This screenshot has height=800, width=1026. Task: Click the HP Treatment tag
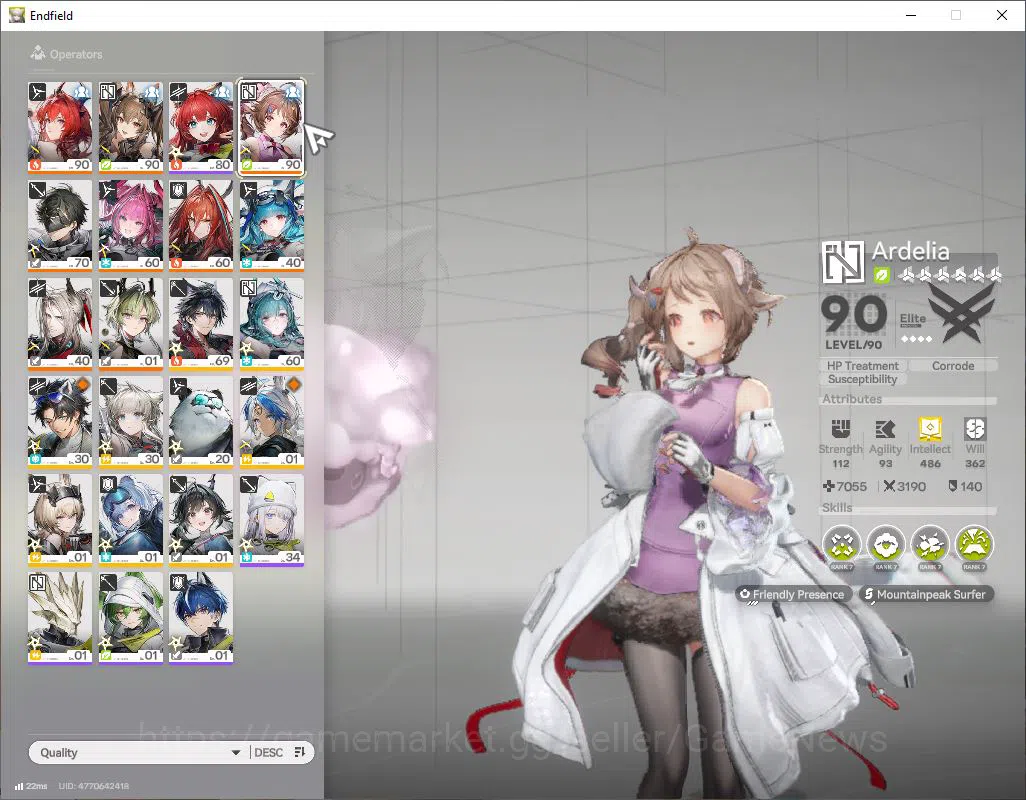tap(862, 366)
